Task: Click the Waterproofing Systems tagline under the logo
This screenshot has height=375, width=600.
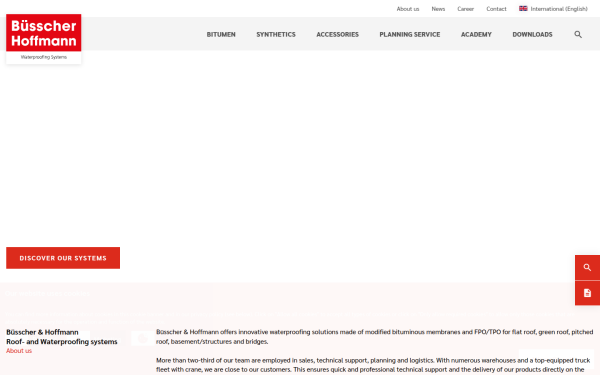Action: (x=44, y=57)
